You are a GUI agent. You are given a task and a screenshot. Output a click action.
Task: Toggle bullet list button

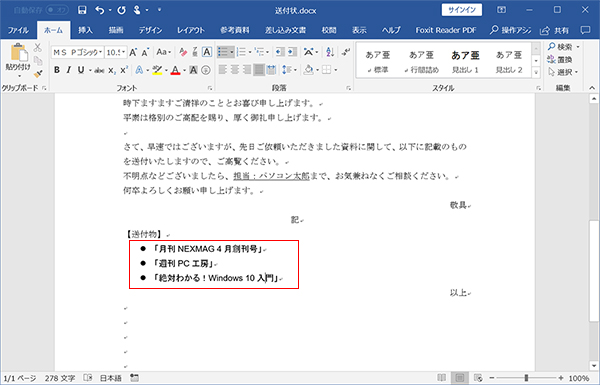pos(223,52)
